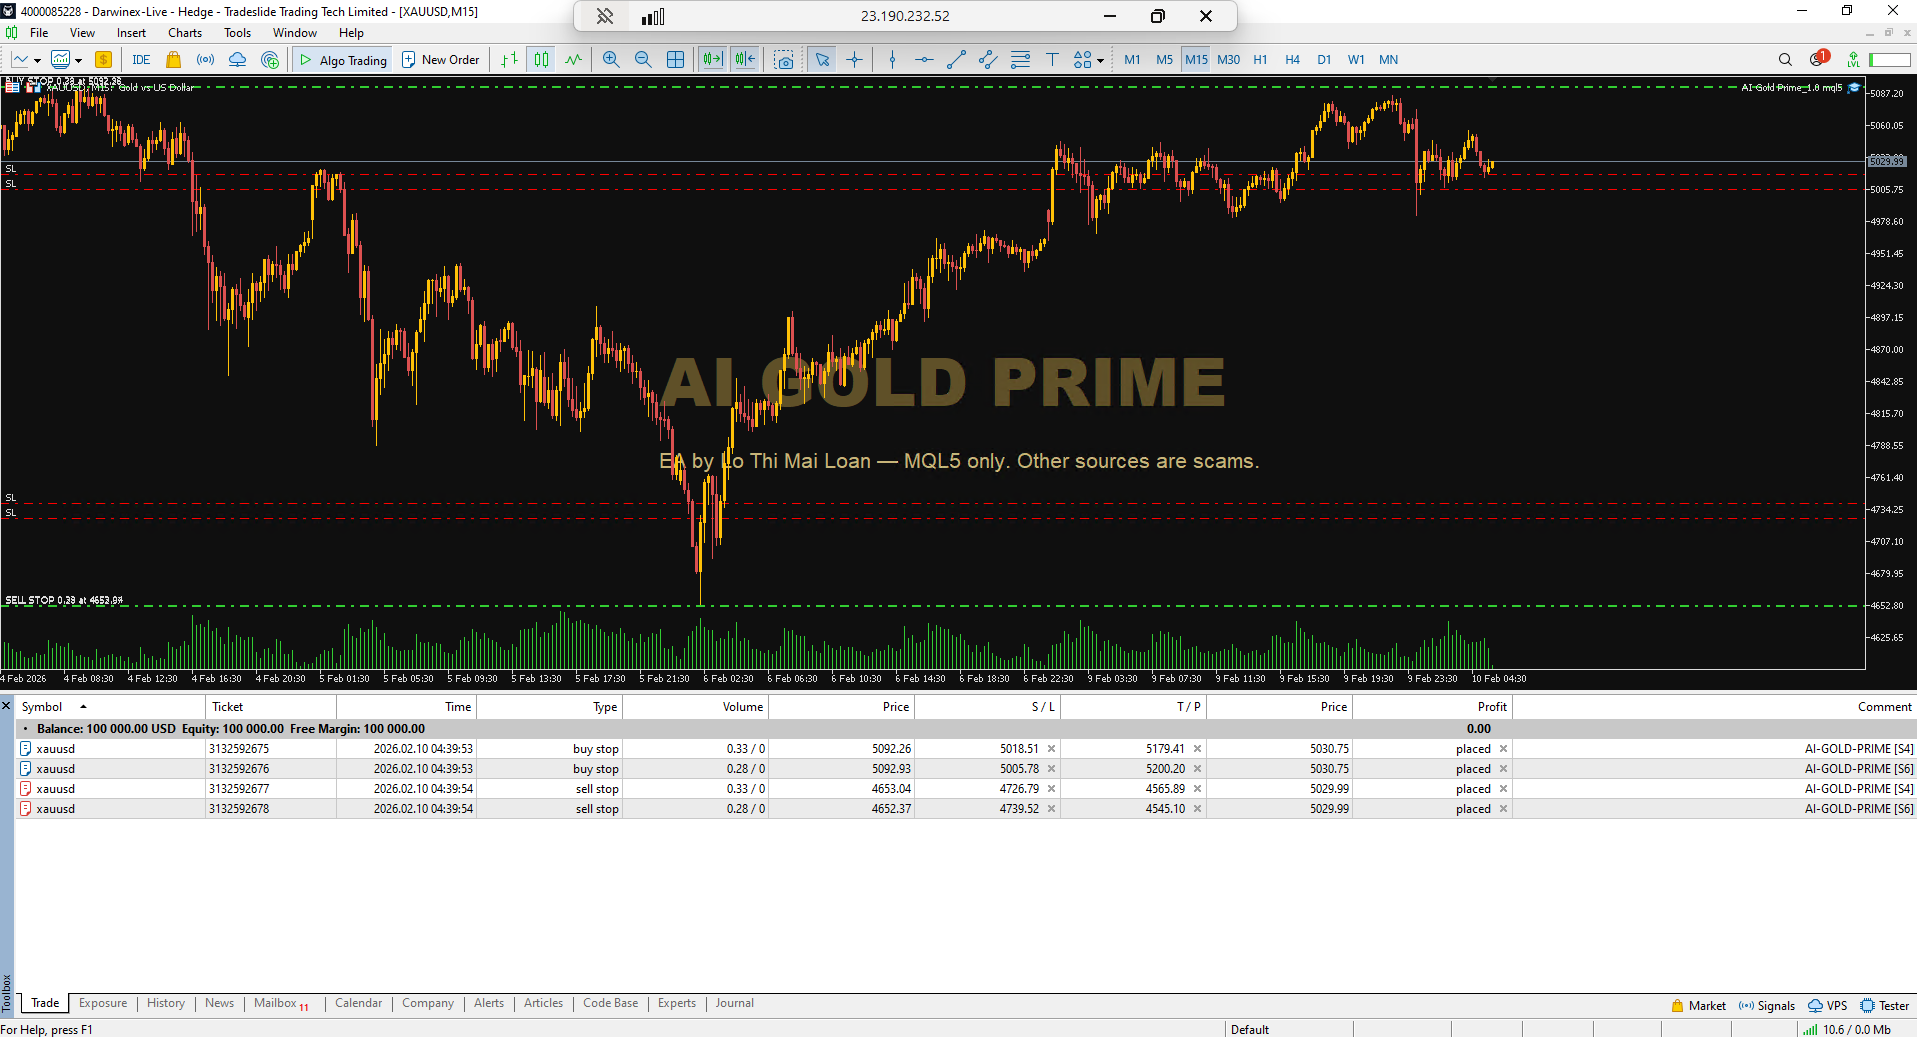Screen dimensions: 1917x1037
Task: Toggle chart shift from right edge
Action: pyautogui.click(x=745, y=60)
